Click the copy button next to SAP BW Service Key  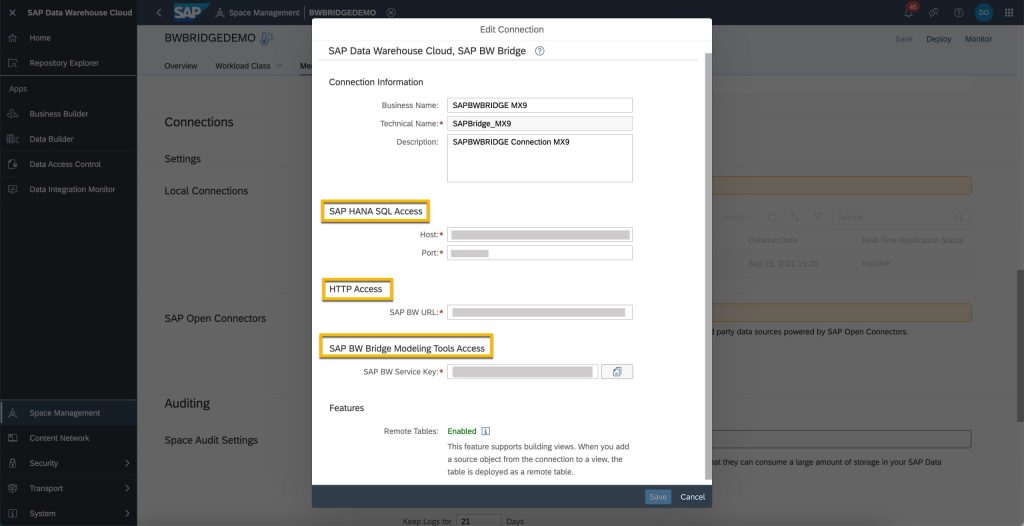617,372
